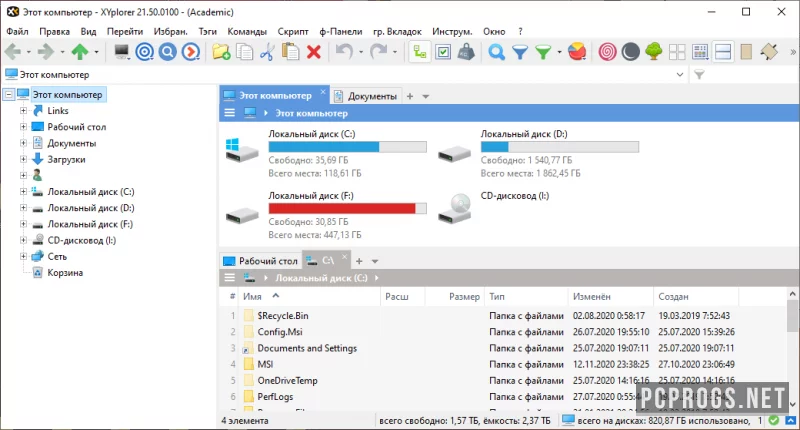Open dropdown arrow next to Undo button
This screenshot has width=800, height=430.
pyautogui.click(x=361, y=52)
